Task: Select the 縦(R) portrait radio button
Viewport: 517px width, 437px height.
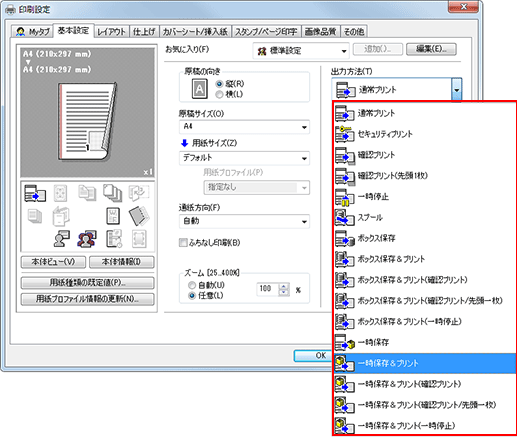Action: pyautogui.click(x=219, y=84)
